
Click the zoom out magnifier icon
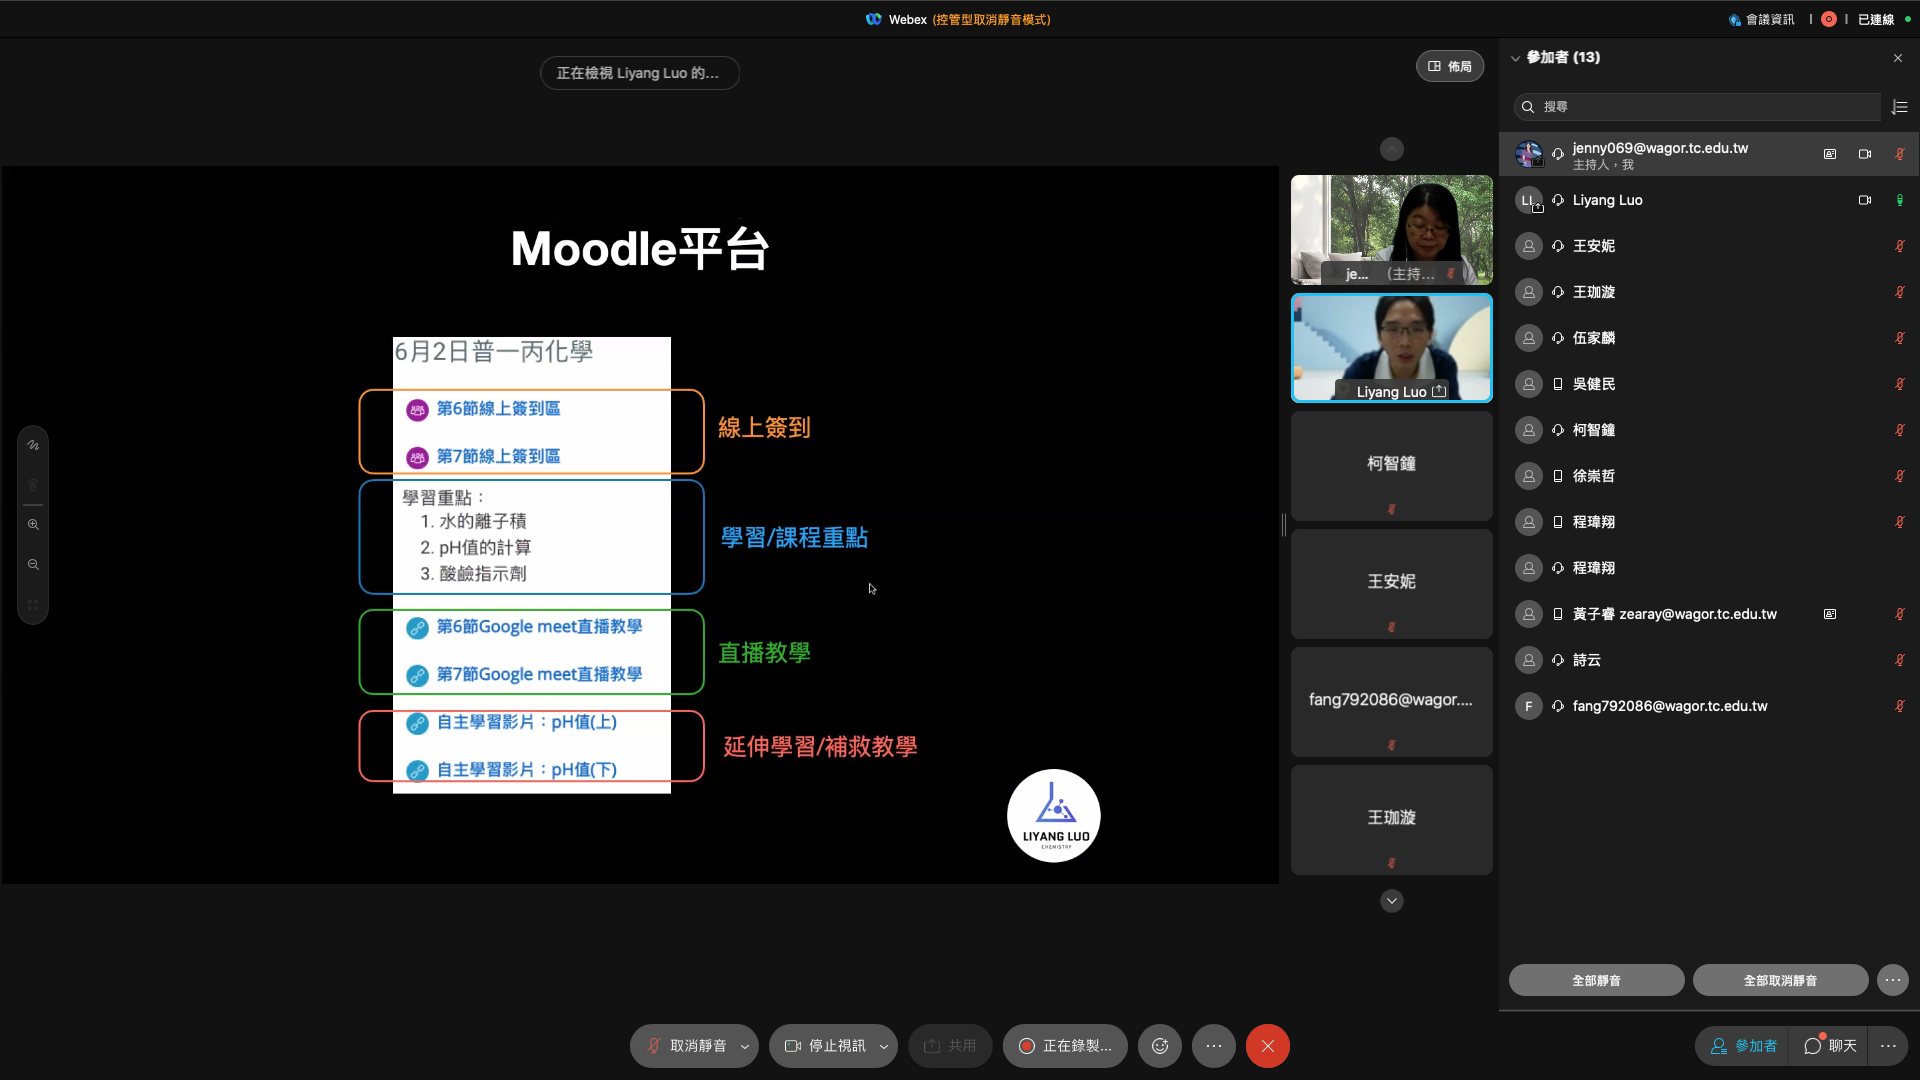click(33, 564)
